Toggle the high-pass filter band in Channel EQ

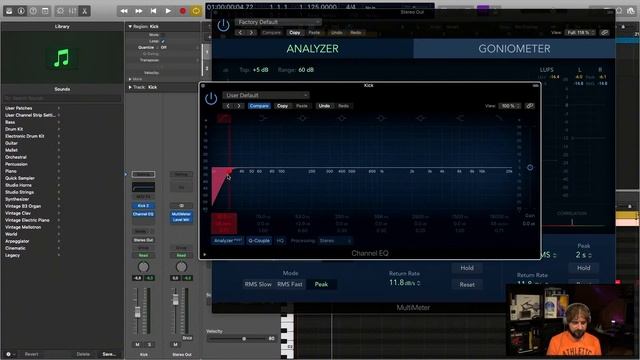pyautogui.click(x=223, y=118)
